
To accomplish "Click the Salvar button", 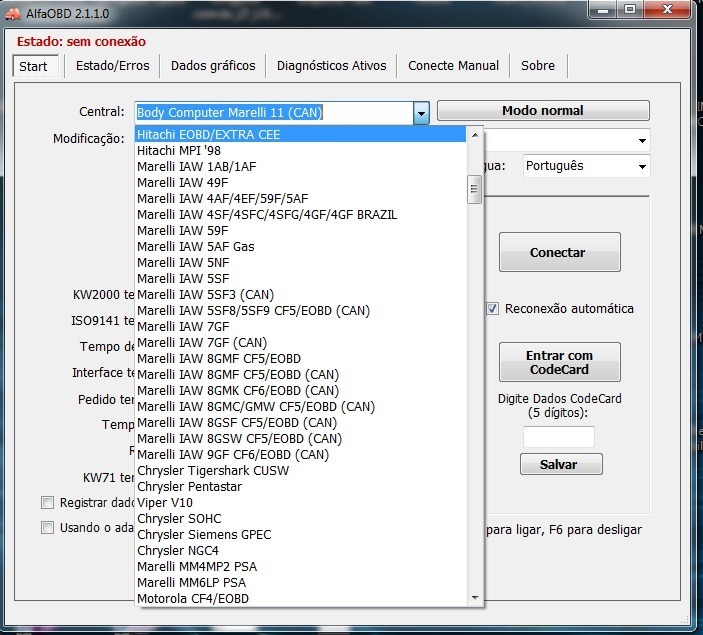I will 561,464.
